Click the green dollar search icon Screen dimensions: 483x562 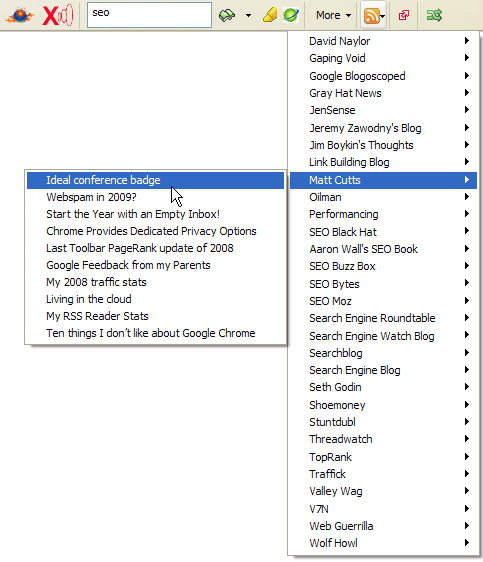(x=227, y=15)
